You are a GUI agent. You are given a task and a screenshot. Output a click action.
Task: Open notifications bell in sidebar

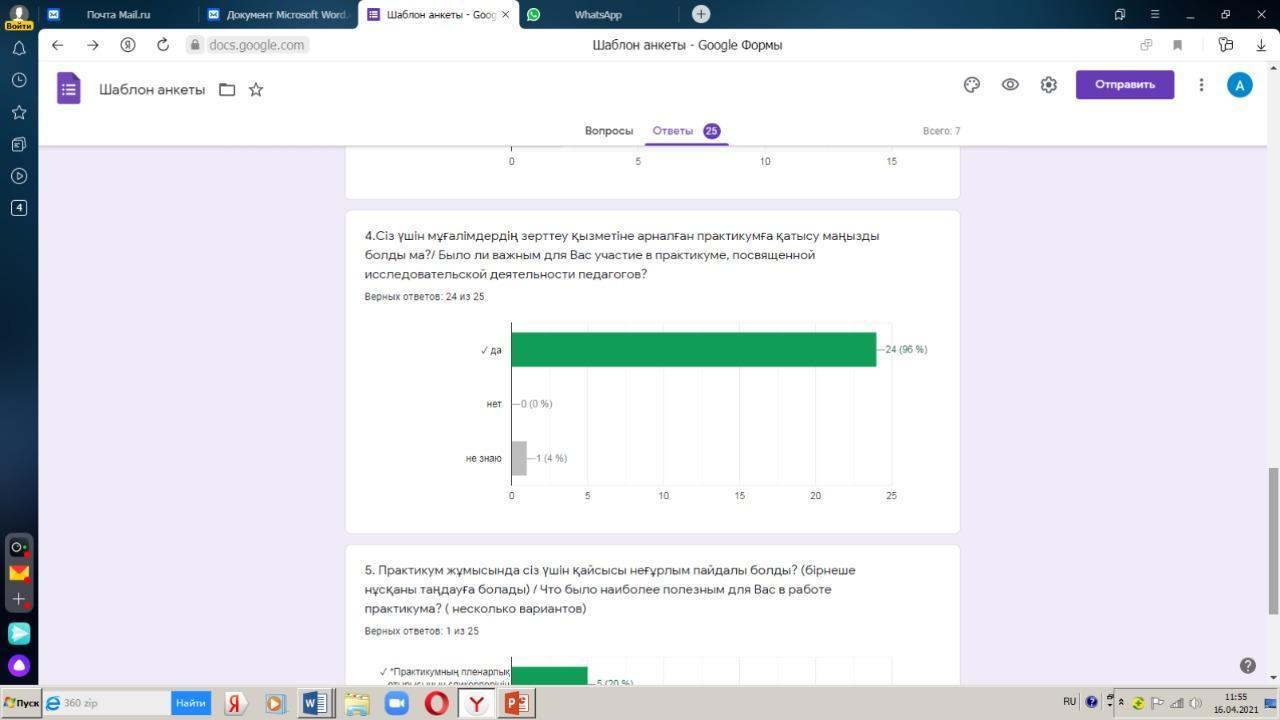point(19,48)
